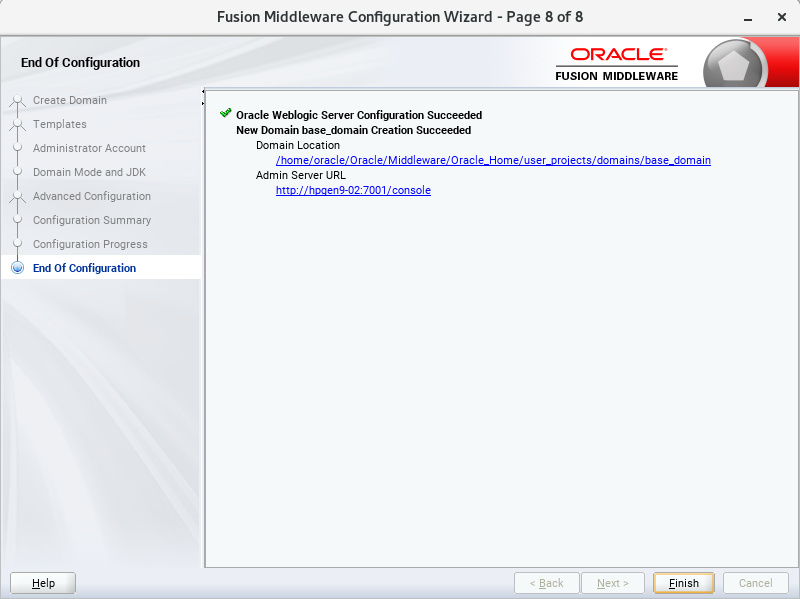Open the base_domain Domain Location path link

click(493, 160)
